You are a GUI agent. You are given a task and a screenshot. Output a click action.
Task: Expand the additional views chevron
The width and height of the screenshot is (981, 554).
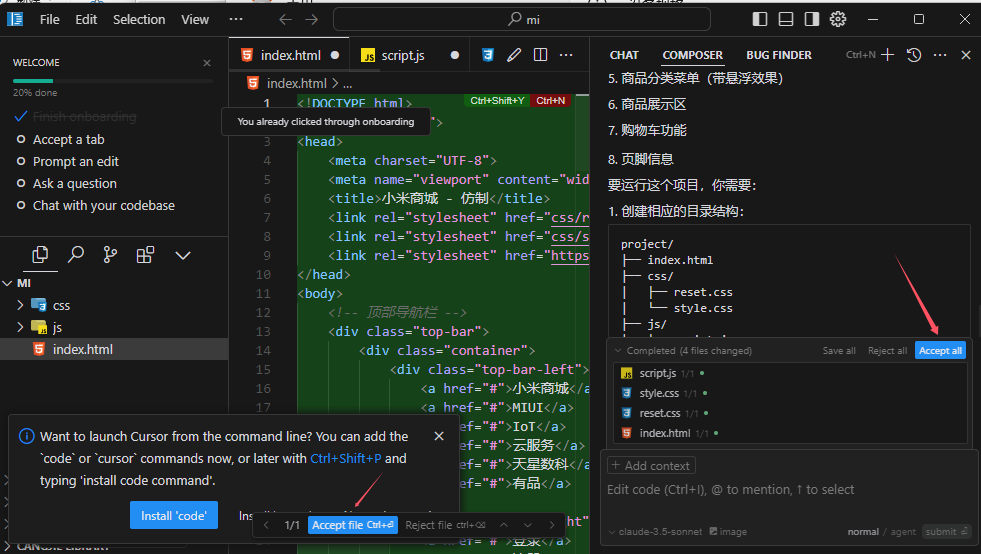pyautogui.click(x=183, y=255)
